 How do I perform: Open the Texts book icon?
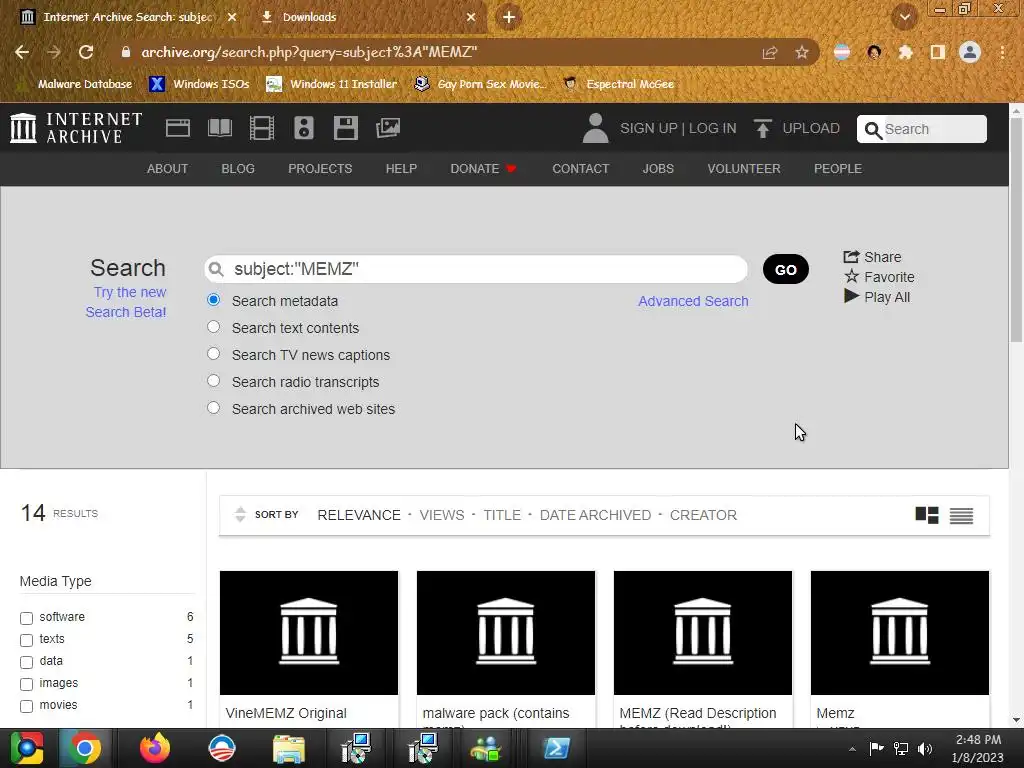point(219,128)
